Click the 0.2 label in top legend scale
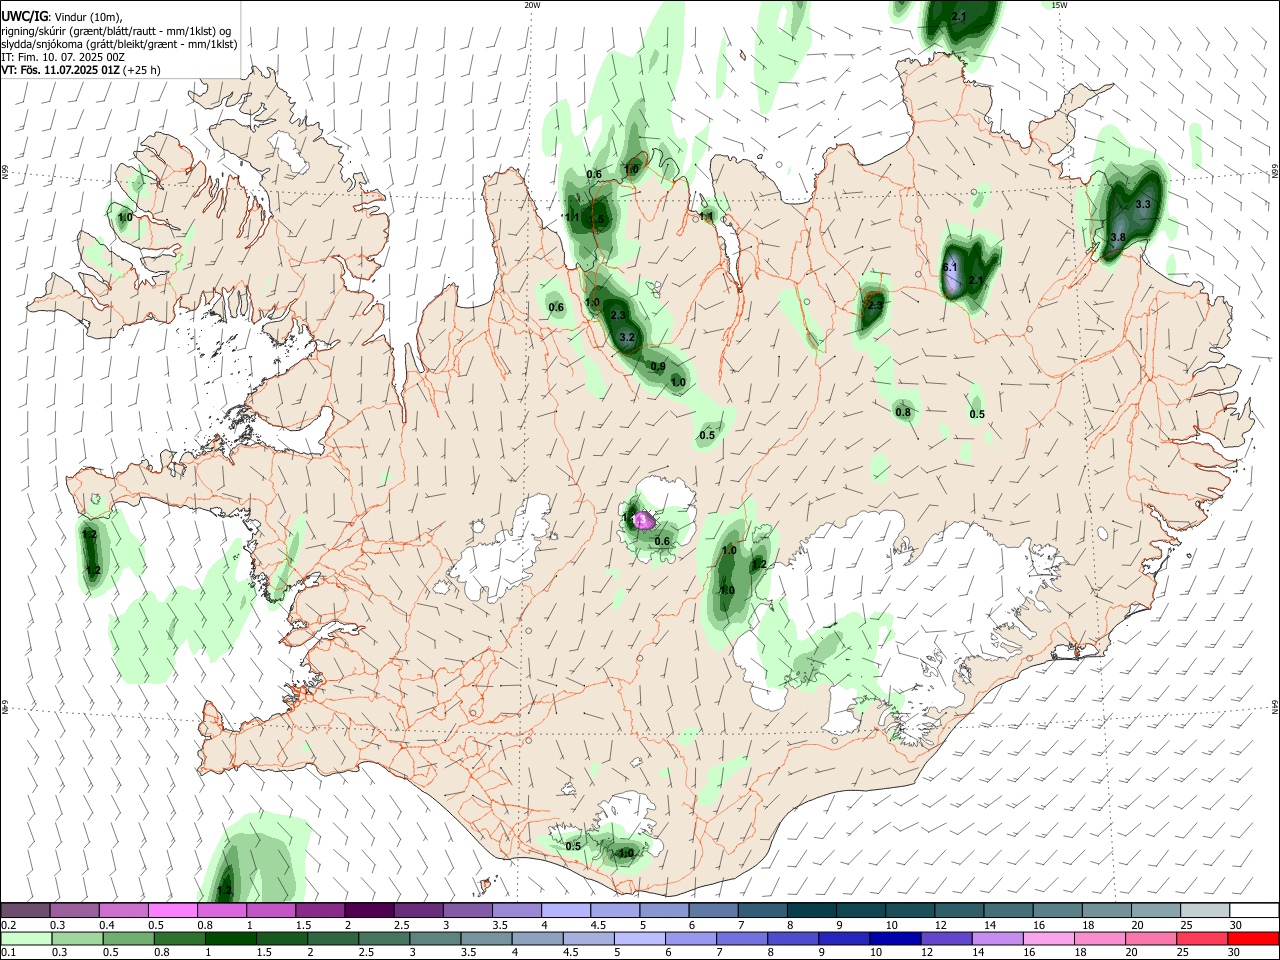The width and height of the screenshot is (1280, 960). point(9,925)
